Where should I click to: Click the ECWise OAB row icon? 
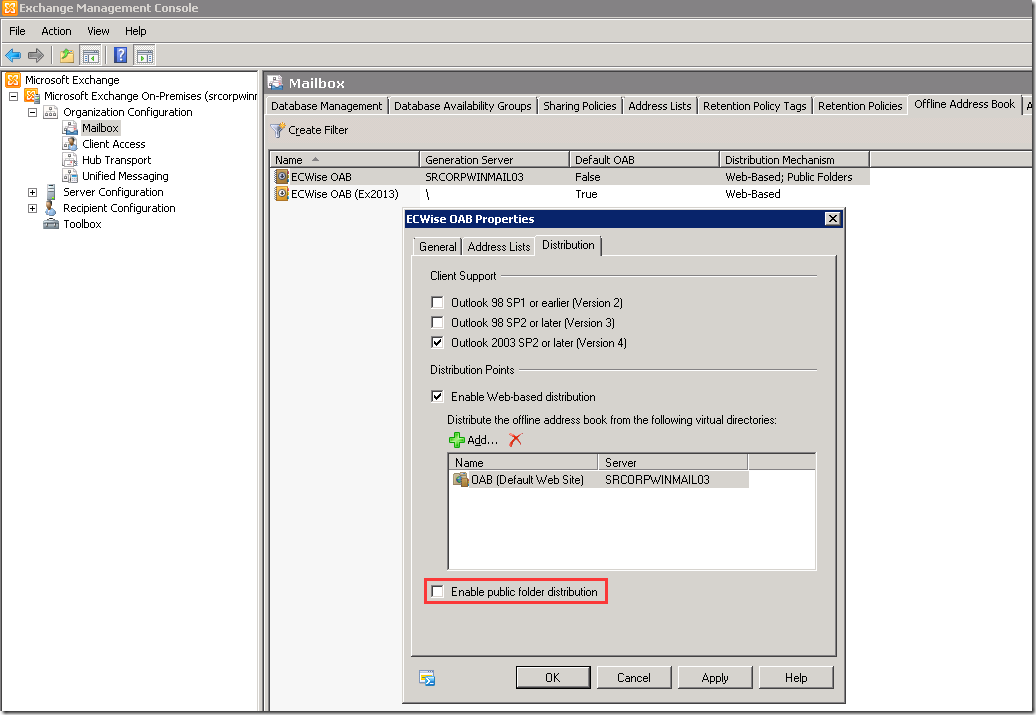pos(282,176)
